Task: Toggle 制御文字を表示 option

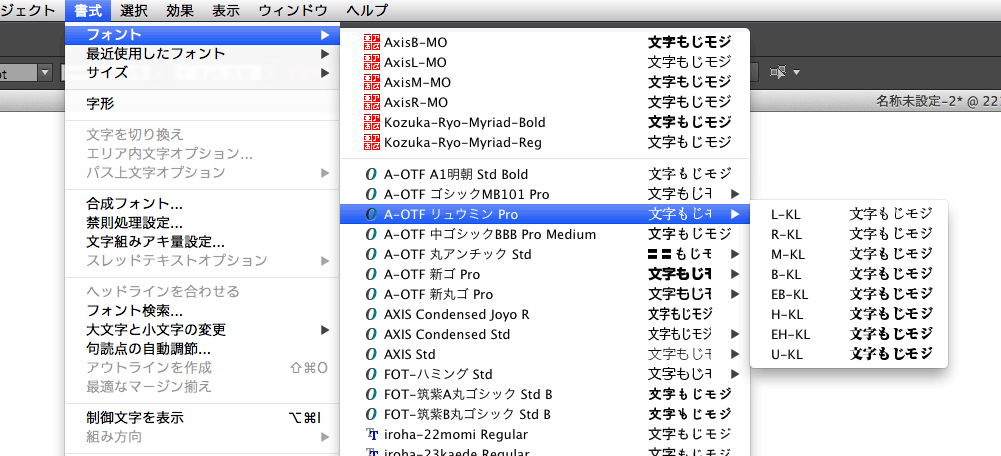Action: 202,418
